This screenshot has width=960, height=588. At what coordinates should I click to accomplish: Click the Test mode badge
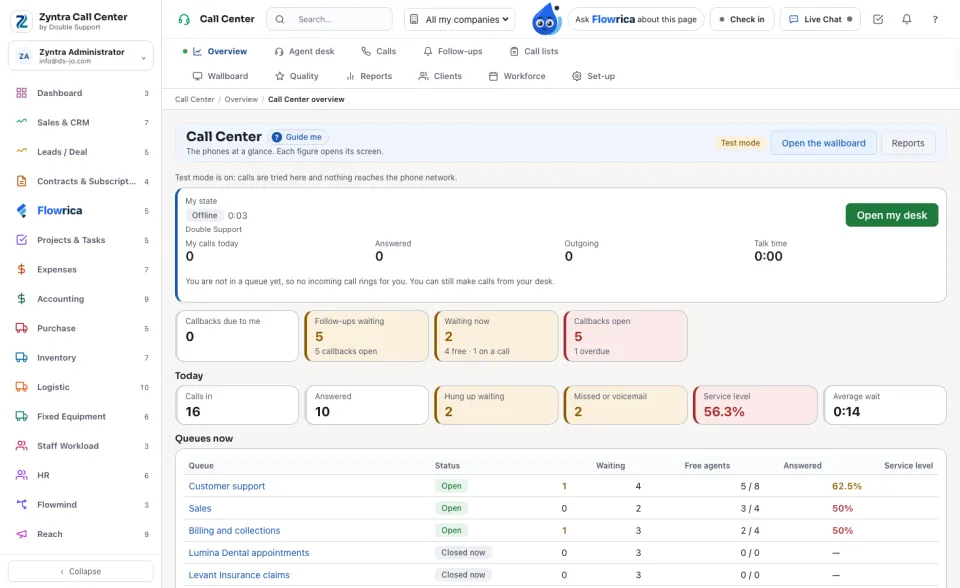point(740,143)
